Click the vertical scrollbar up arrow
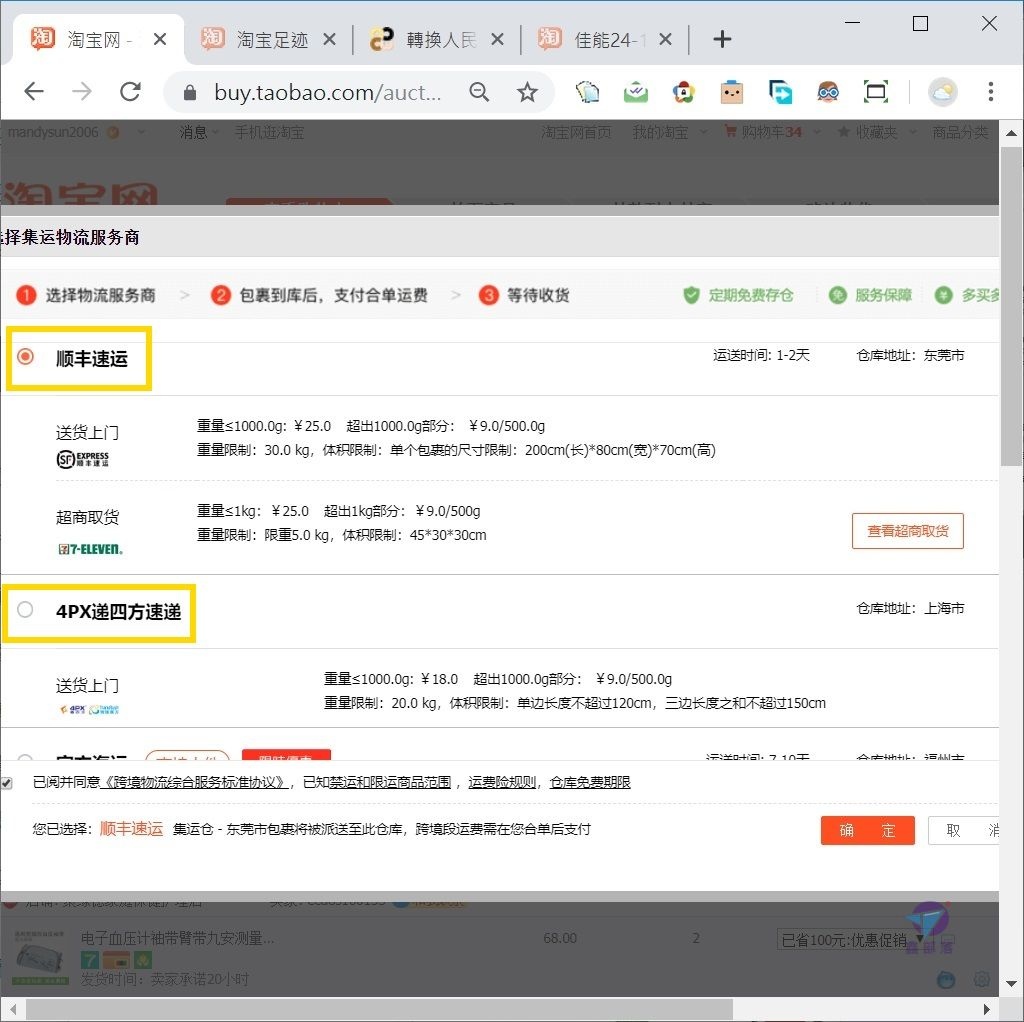The image size is (1024, 1022). [x=1012, y=133]
